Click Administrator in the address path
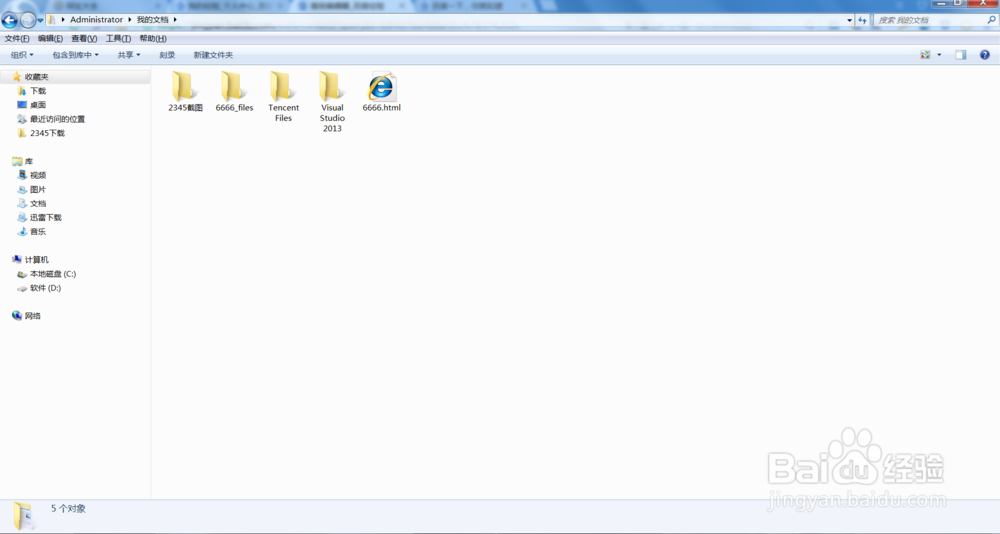1000x534 pixels. pyautogui.click(x=96, y=20)
